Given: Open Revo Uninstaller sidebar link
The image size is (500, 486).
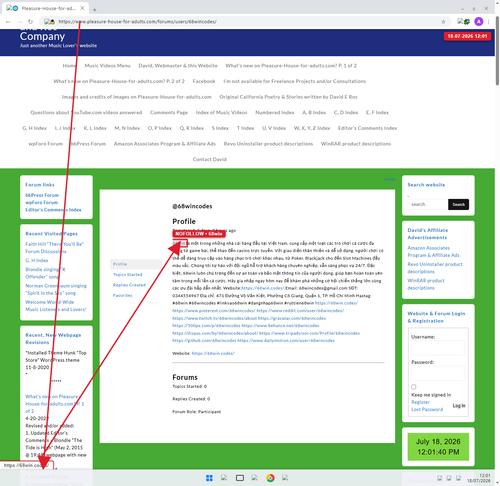Looking at the screenshot, I should 435,268.
